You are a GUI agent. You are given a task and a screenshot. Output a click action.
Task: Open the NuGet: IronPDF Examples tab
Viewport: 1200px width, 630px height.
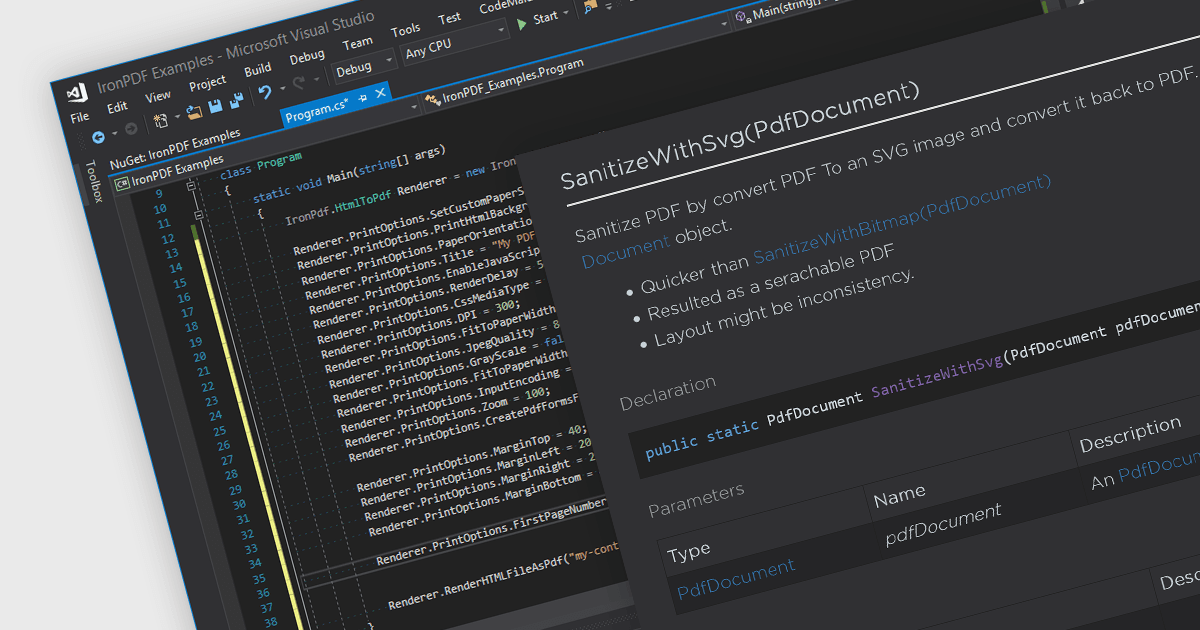pyautogui.click(x=175, y=148)
